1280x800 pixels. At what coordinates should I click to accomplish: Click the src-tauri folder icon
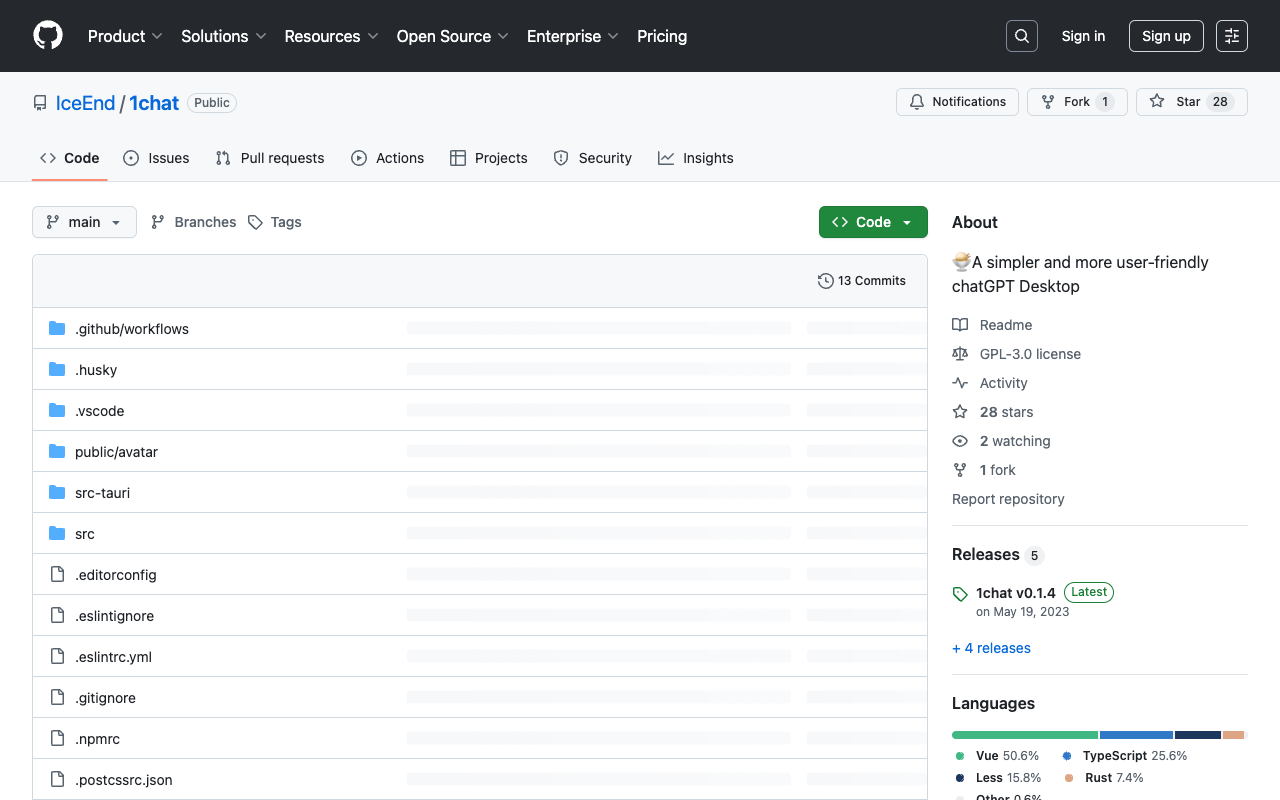point(57,493)
